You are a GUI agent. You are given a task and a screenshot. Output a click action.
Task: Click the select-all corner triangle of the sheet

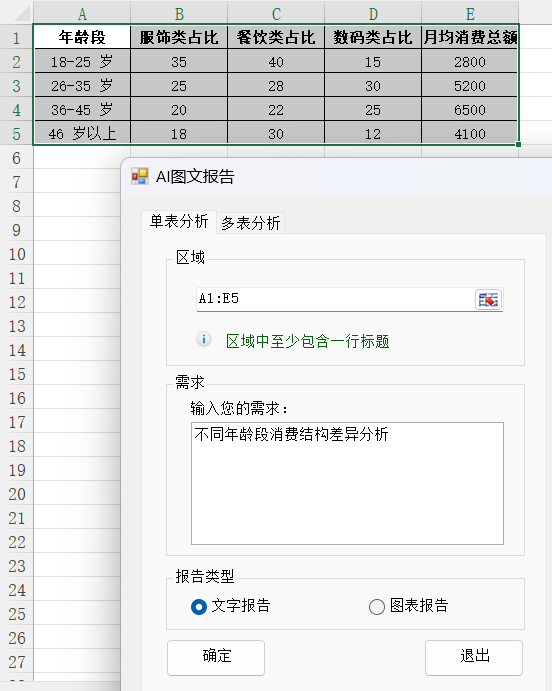point(22,14)
